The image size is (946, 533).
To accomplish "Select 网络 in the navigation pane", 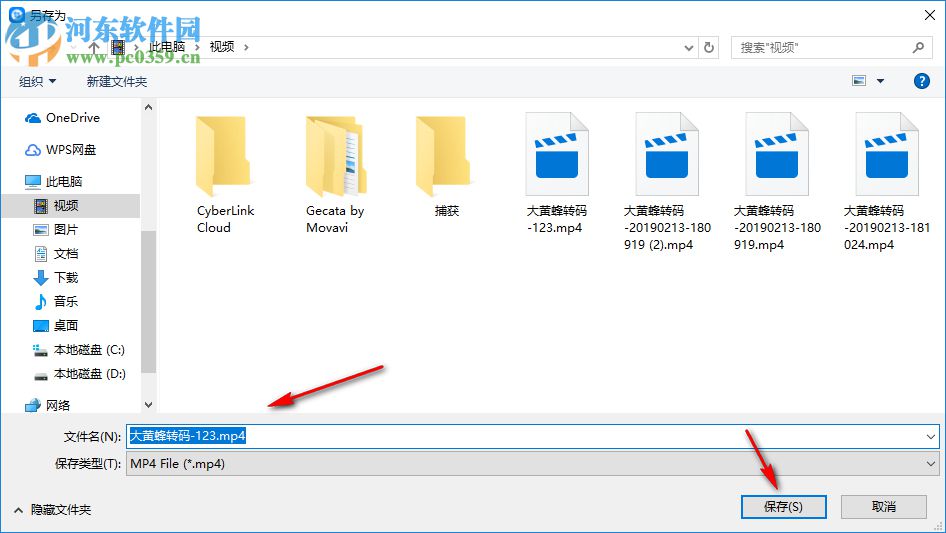I will pos(47,405).
